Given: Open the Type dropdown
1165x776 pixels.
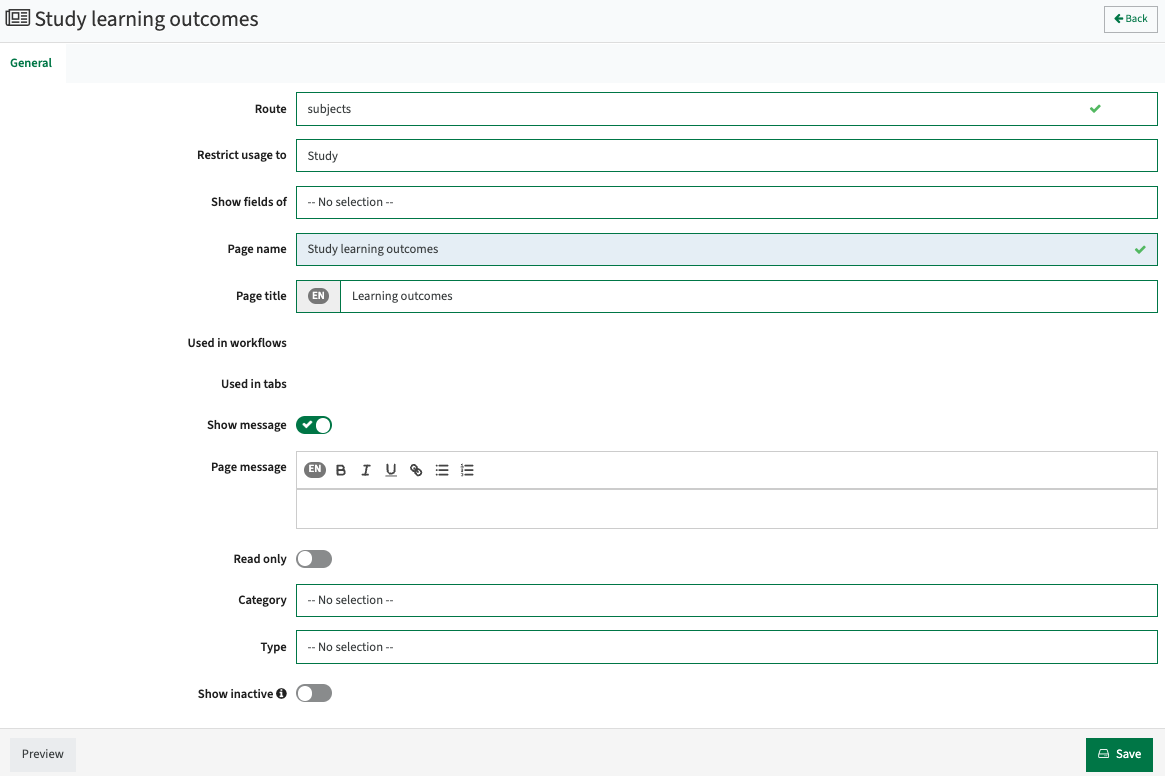Looking at the screenshot, I should 727,647.
